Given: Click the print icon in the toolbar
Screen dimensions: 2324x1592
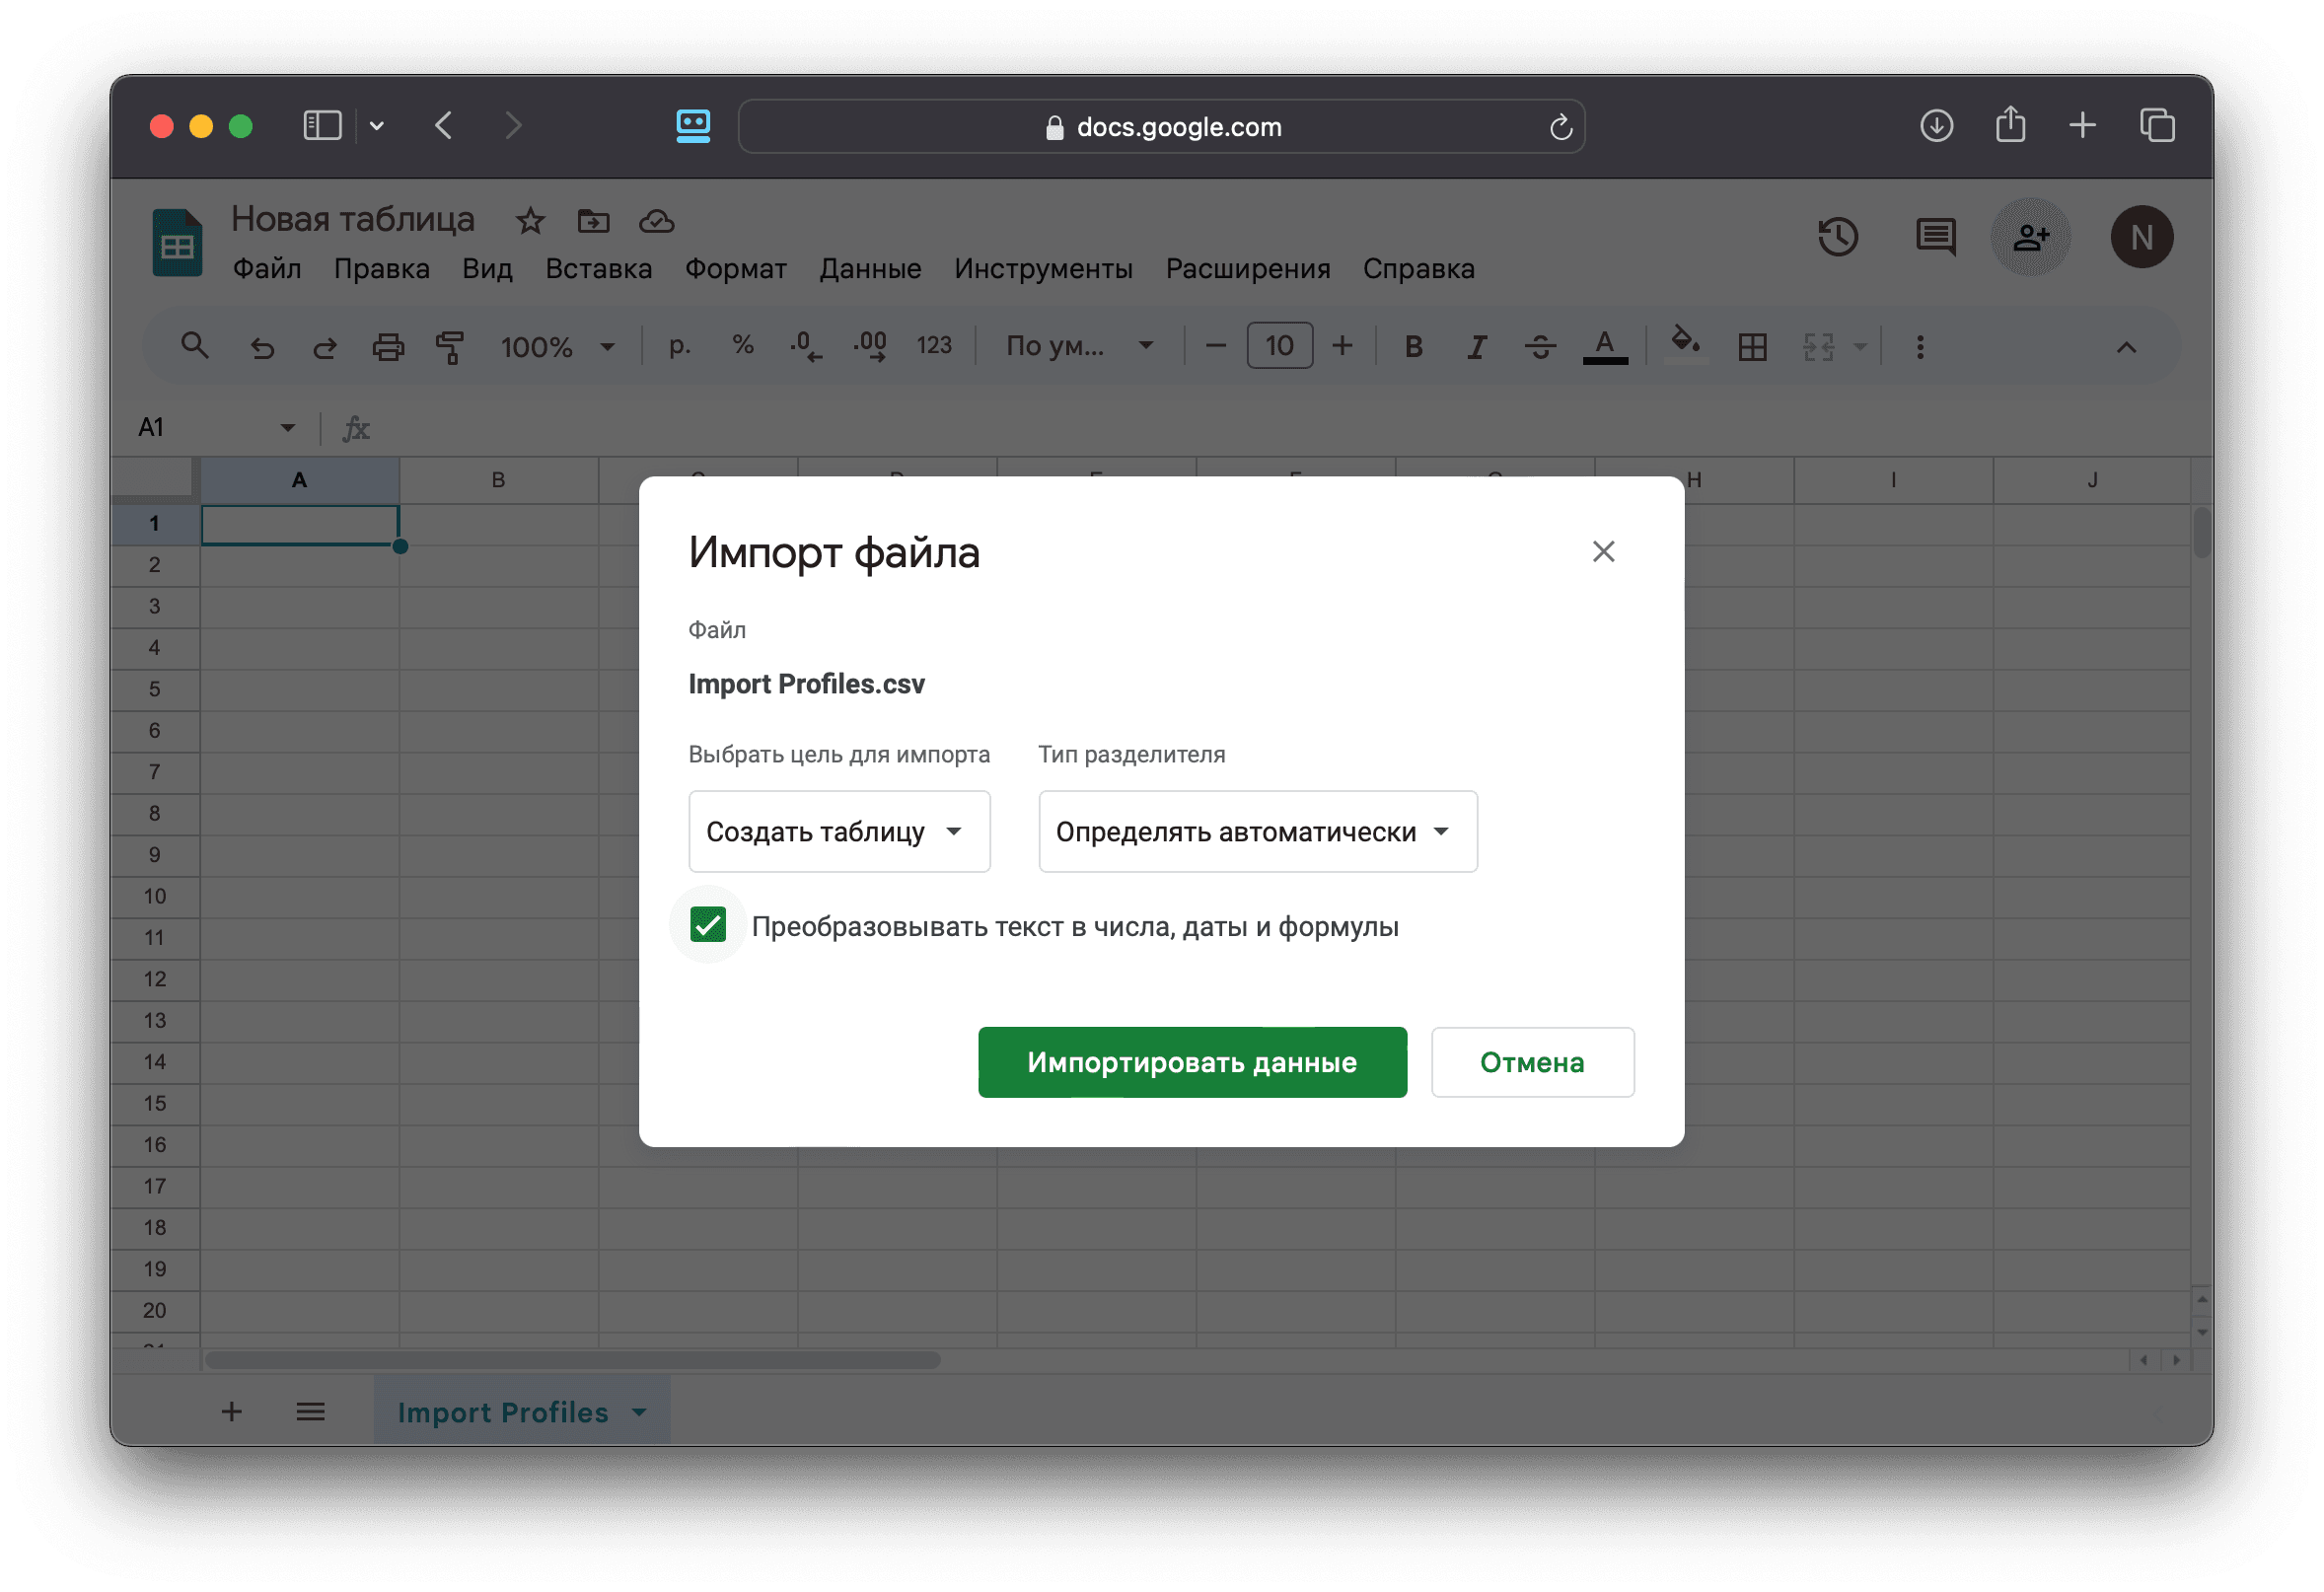Looking at the screenshot, I should tap(388, 347).
